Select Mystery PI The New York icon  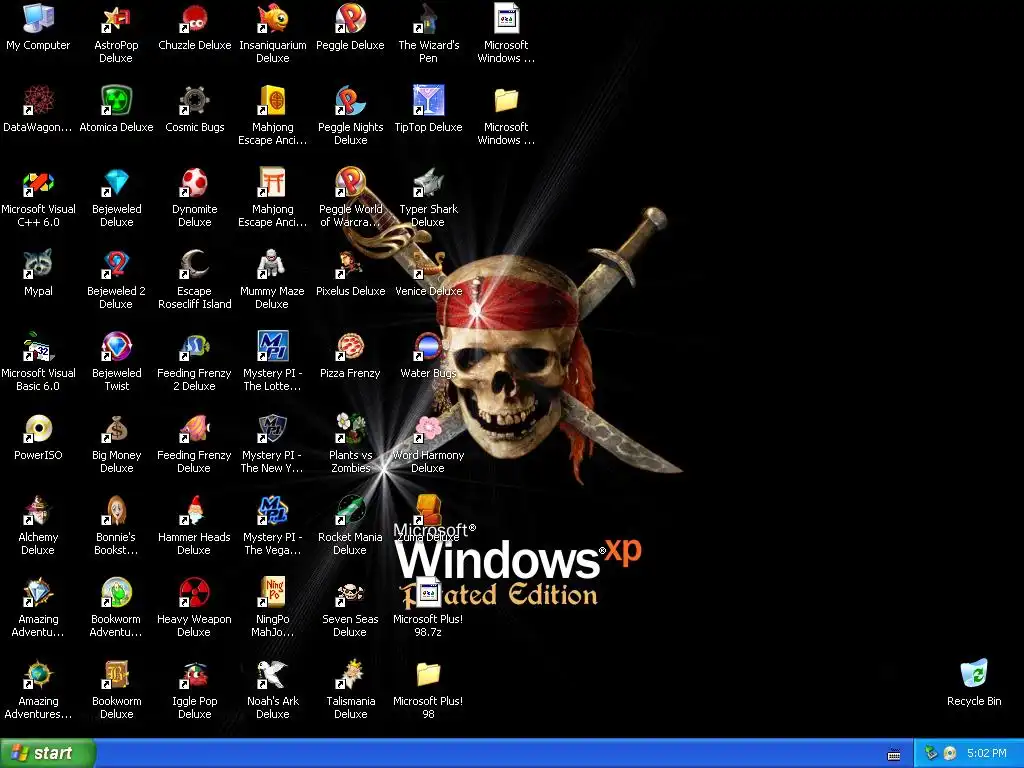pyautogui.click(x=272, y=428)
